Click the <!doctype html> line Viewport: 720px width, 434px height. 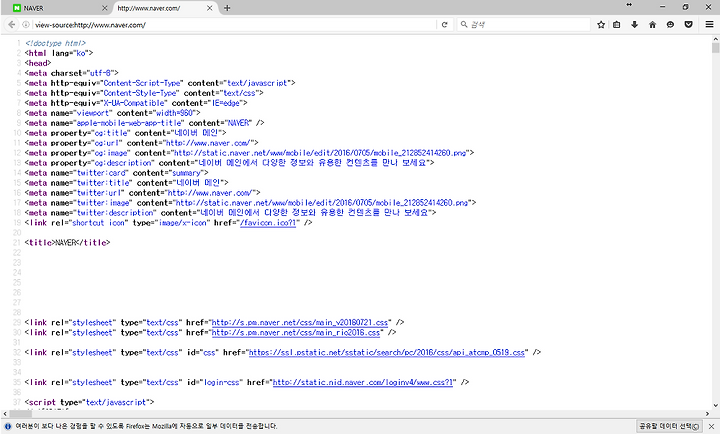point(56,43)
